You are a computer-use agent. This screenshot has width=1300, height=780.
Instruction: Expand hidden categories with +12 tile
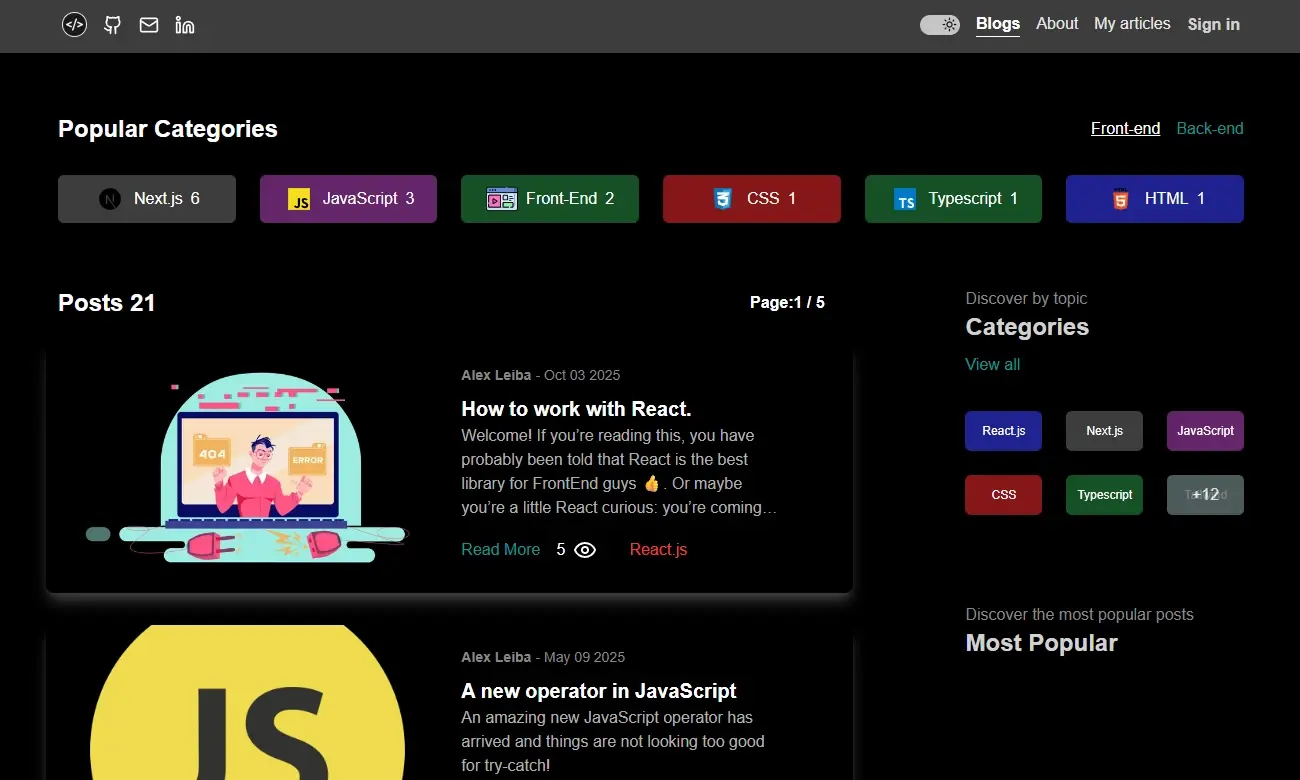1205,495
